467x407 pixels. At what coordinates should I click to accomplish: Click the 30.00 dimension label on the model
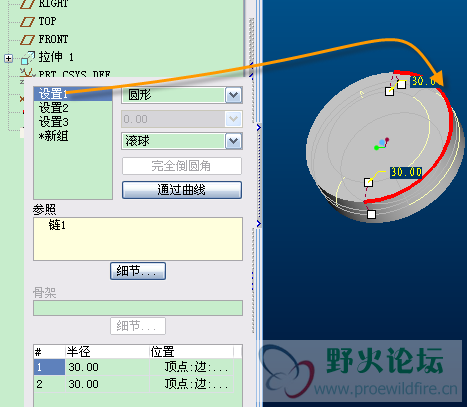(406, 172)
